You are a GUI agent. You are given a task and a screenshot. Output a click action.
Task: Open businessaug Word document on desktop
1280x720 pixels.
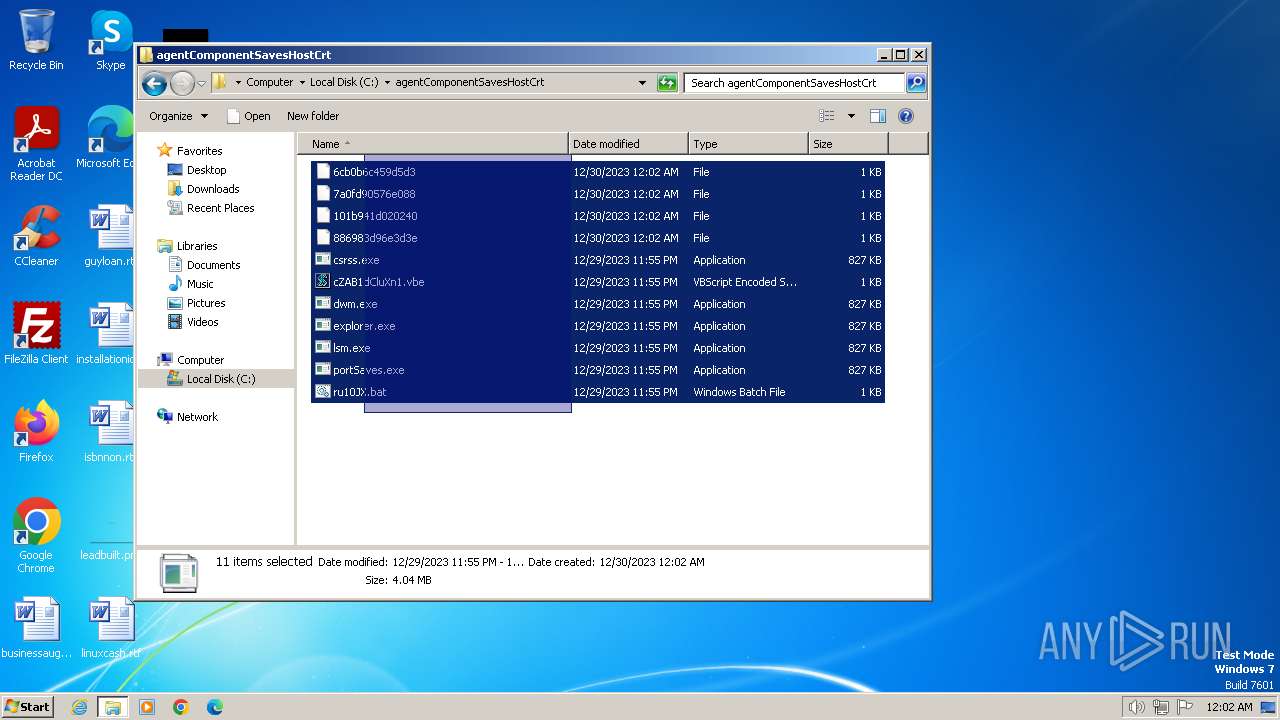pyautogui.click(x=36, y=628)
